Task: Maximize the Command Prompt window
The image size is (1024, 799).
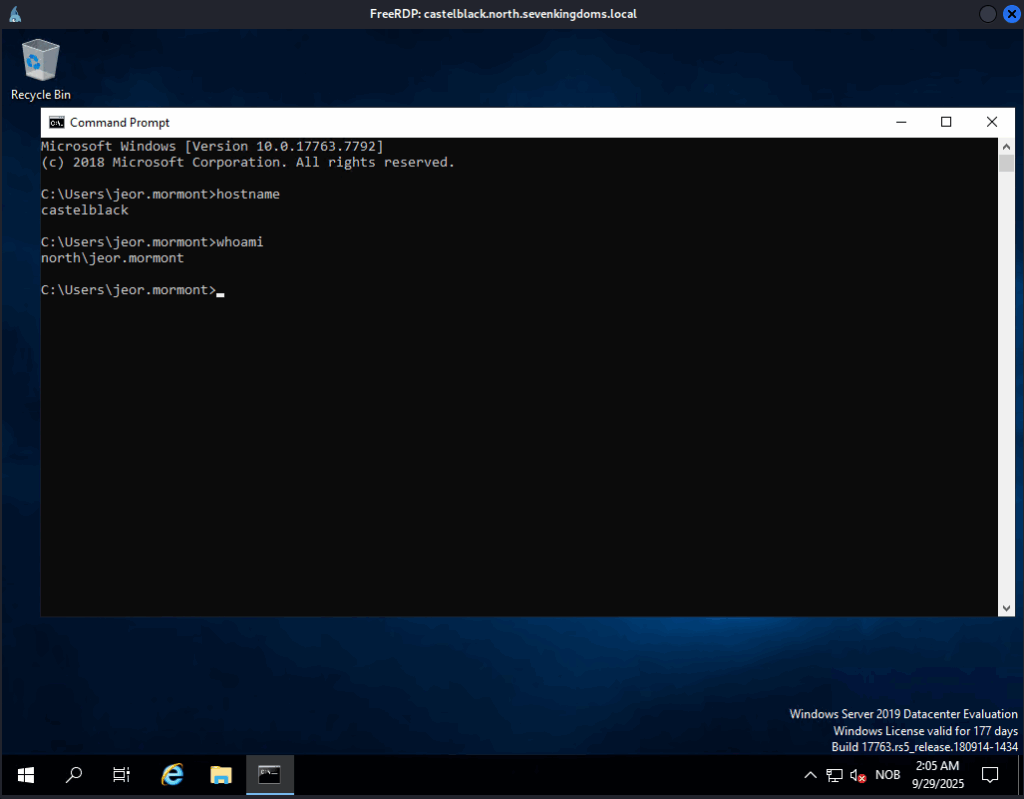Action: click(x=946, y=122)
